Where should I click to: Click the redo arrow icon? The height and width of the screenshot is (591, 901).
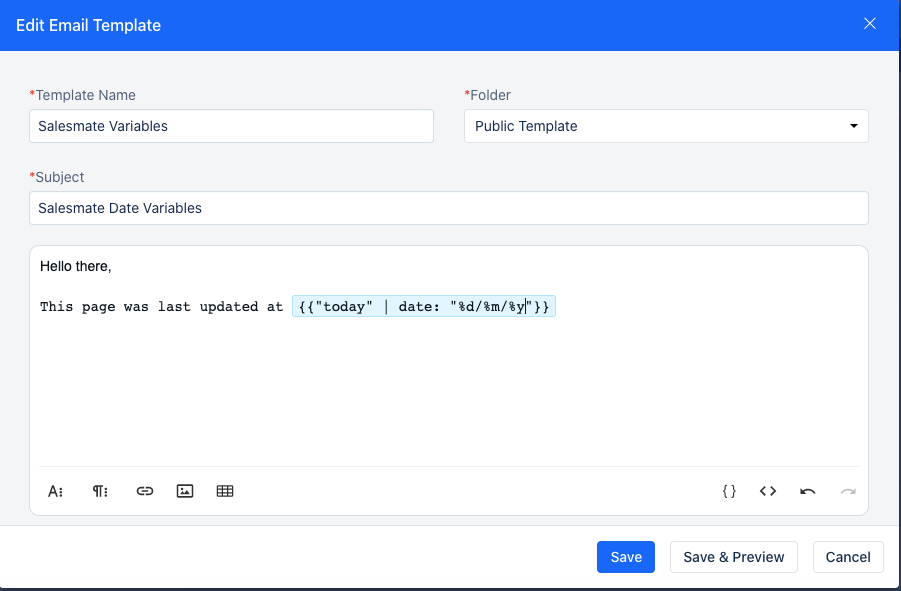pos(846,490)
